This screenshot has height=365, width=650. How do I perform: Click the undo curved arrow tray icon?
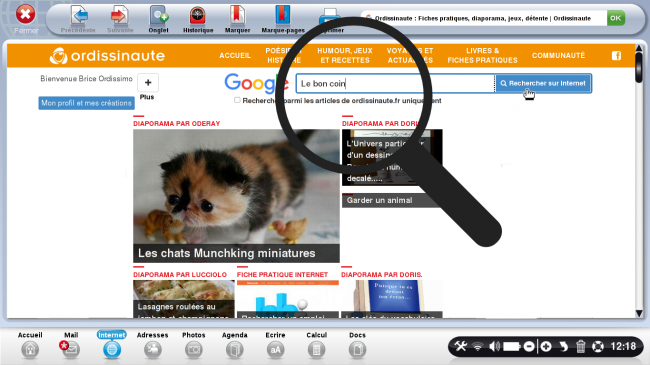click(x=563, y=346)
